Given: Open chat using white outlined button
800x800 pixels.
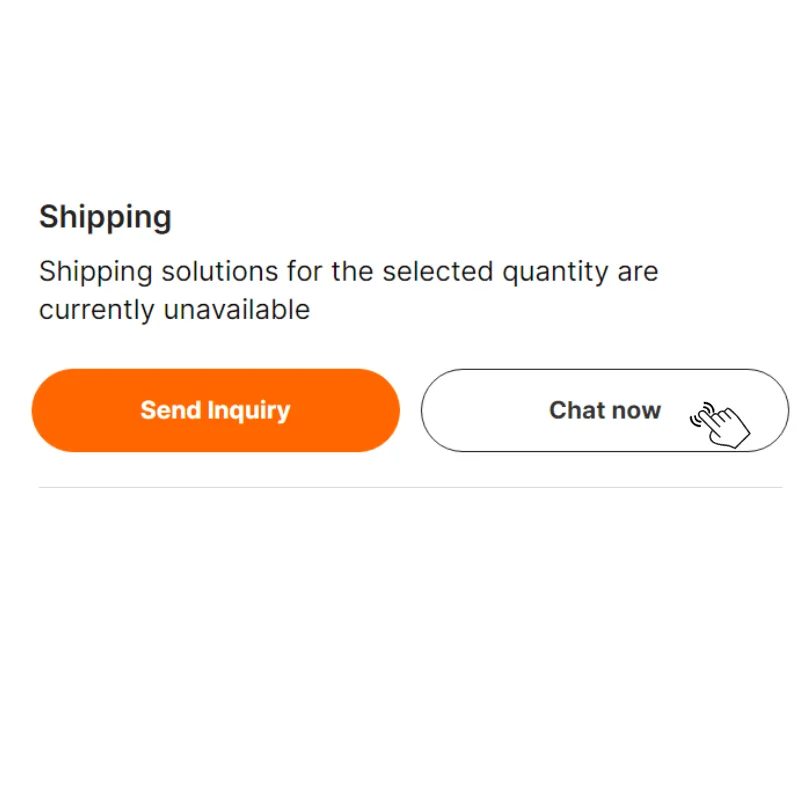Looking at the screenshot, I should point(604,410).
